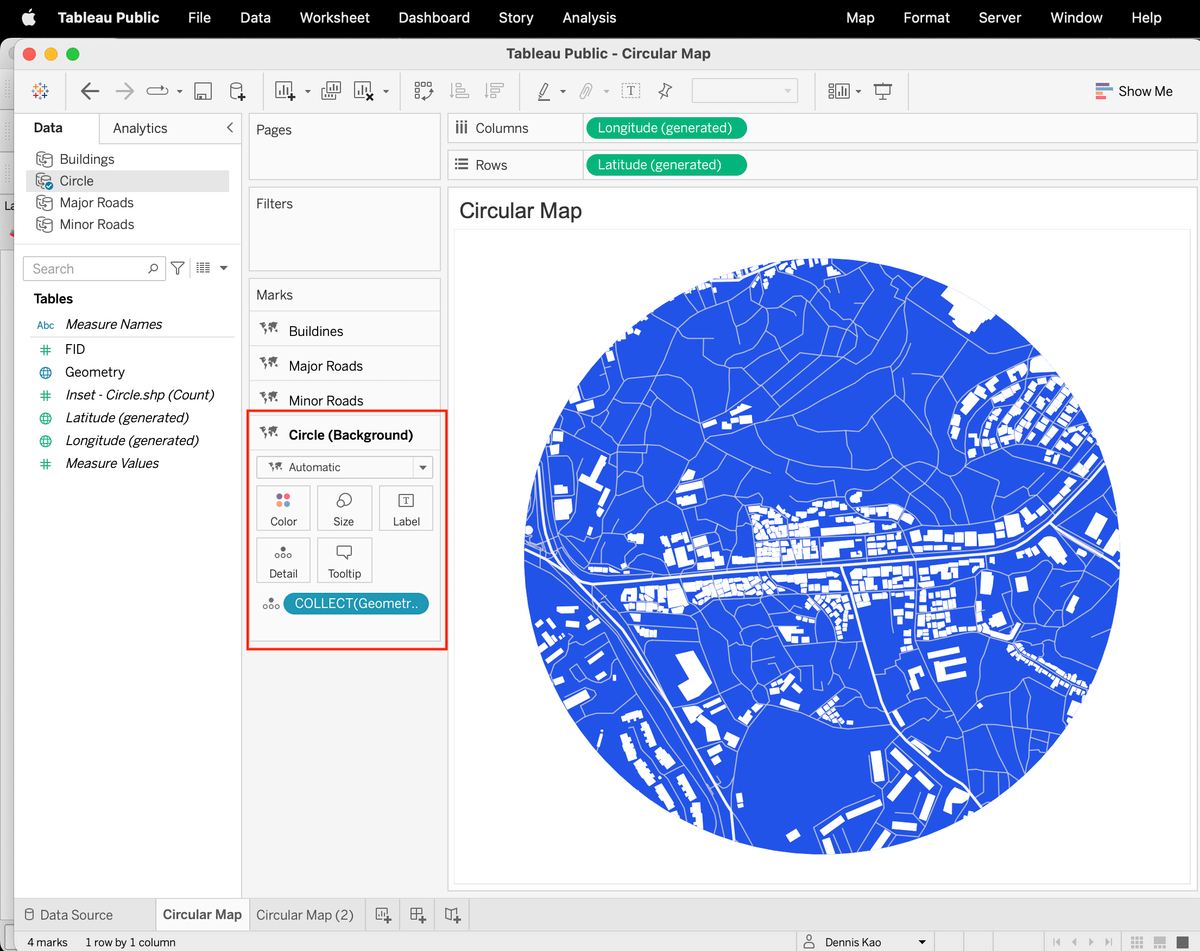
Task: Open the Story menu
Action: pos(516,17)
